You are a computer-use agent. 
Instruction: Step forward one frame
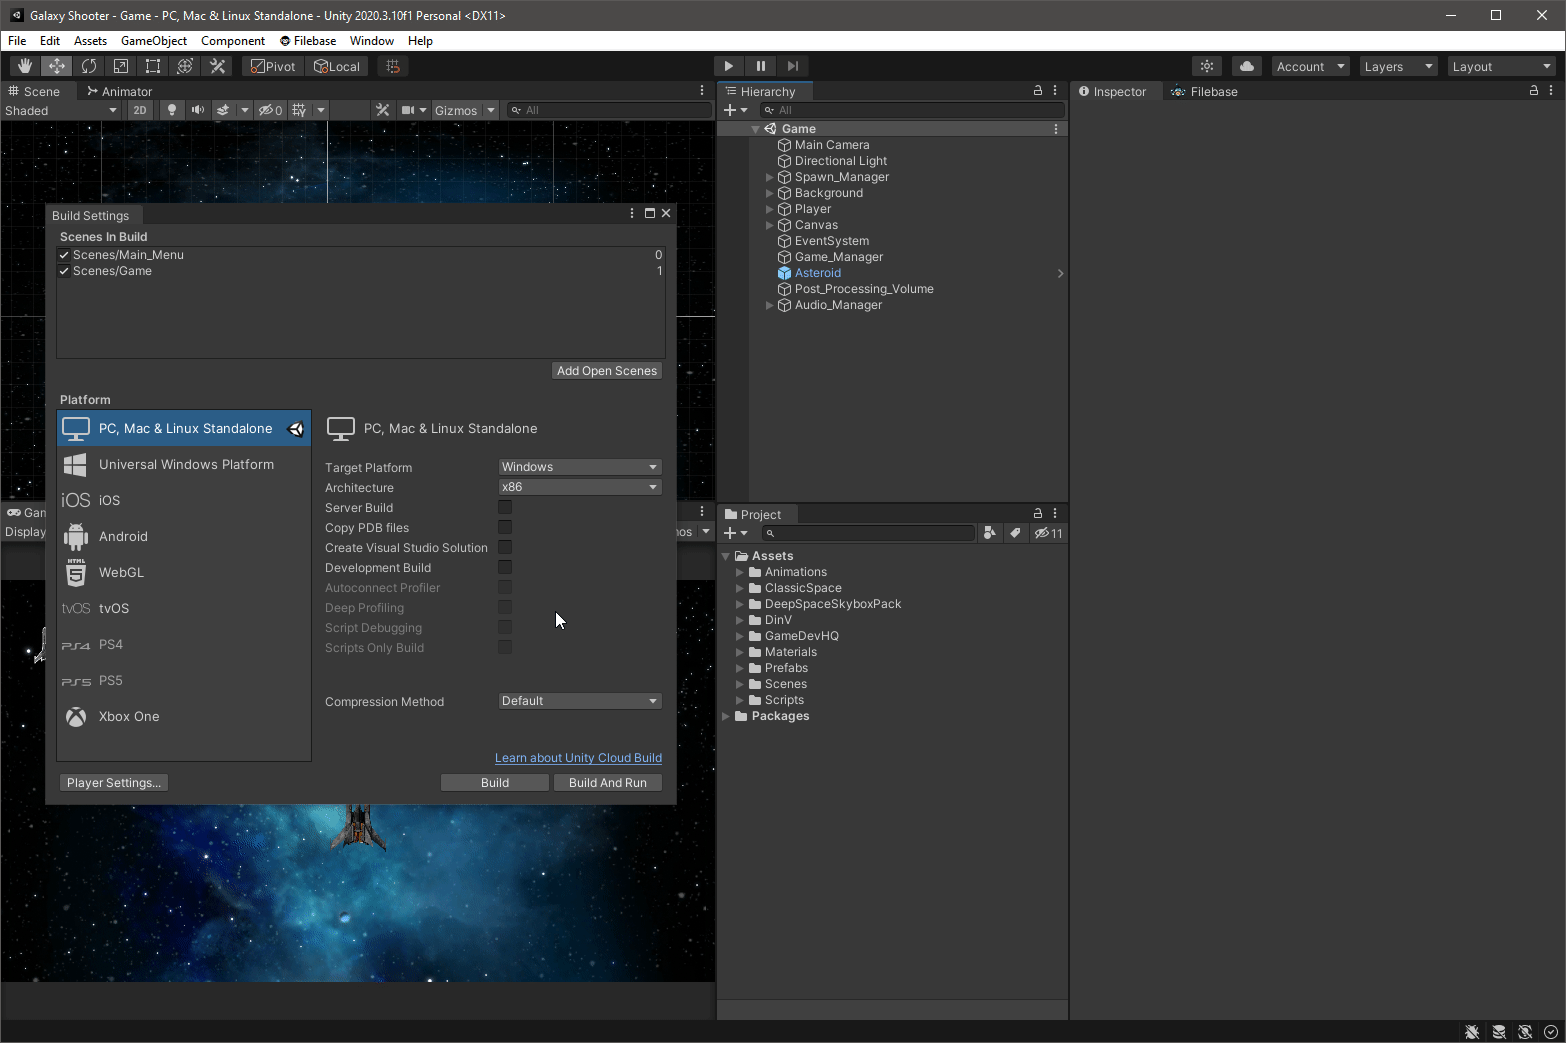click(x=792, y=66)
